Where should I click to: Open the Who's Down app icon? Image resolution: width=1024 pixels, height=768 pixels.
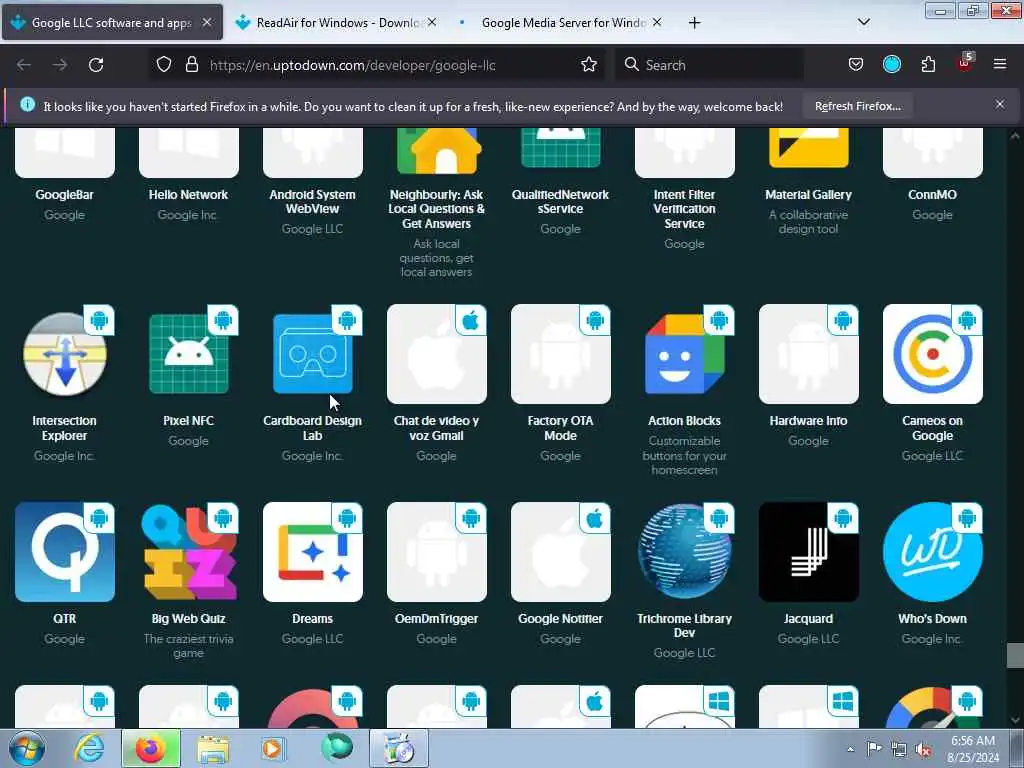933,552
